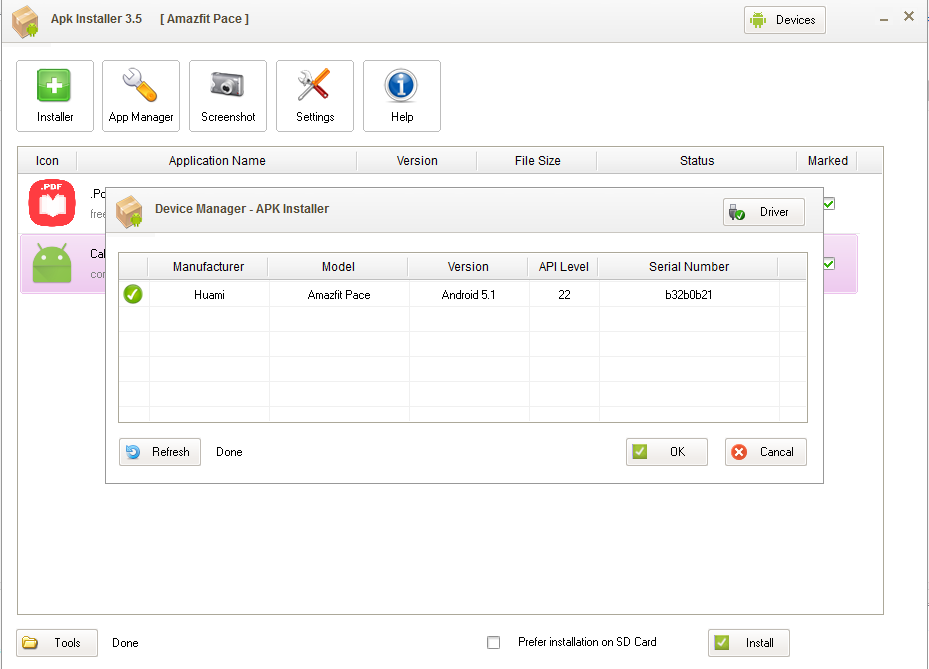Sort main list by Version column header
929x669 pixels.
pyautogui.click(x=417, y=161)
